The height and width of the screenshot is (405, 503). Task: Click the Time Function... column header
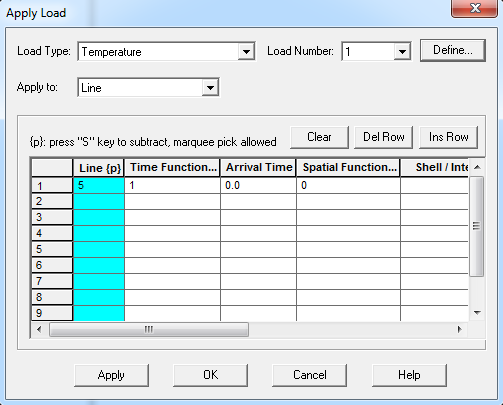click(172, 168)
